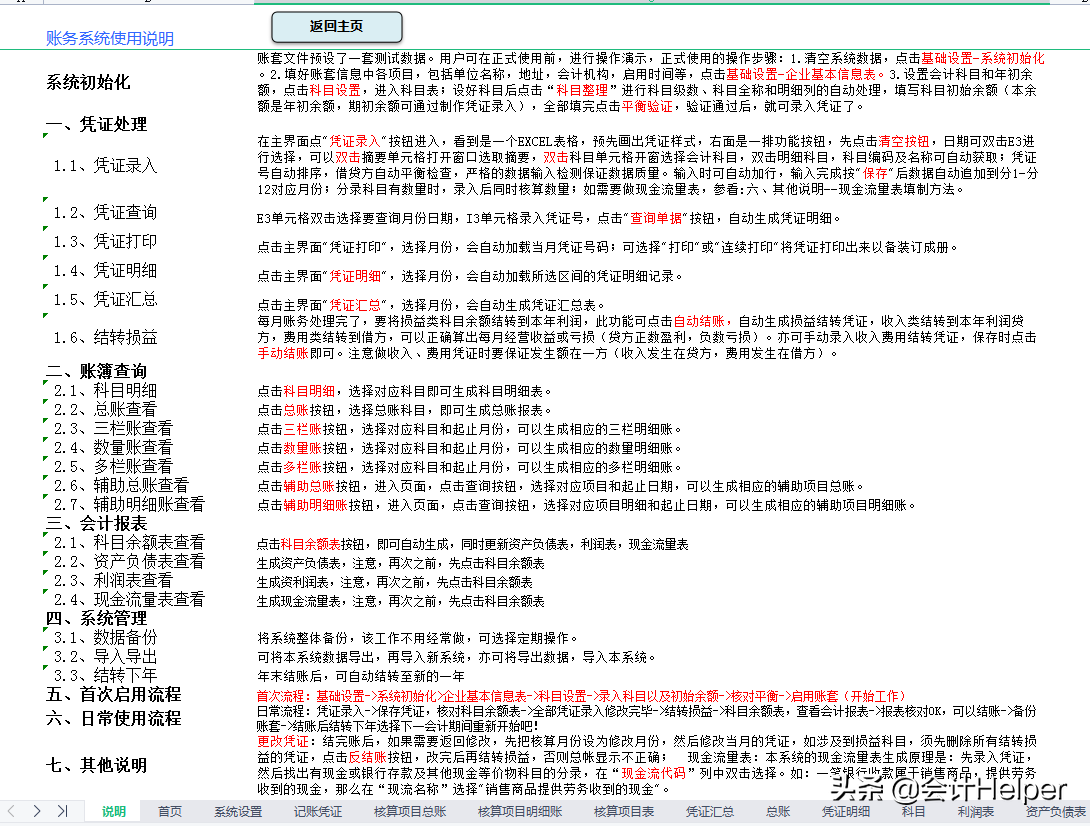Open the 记账凭证 sheet tab
Image resolution: width=1090 pixels, height=826 pixels.
pyautogui.click(x=318, y=812)
